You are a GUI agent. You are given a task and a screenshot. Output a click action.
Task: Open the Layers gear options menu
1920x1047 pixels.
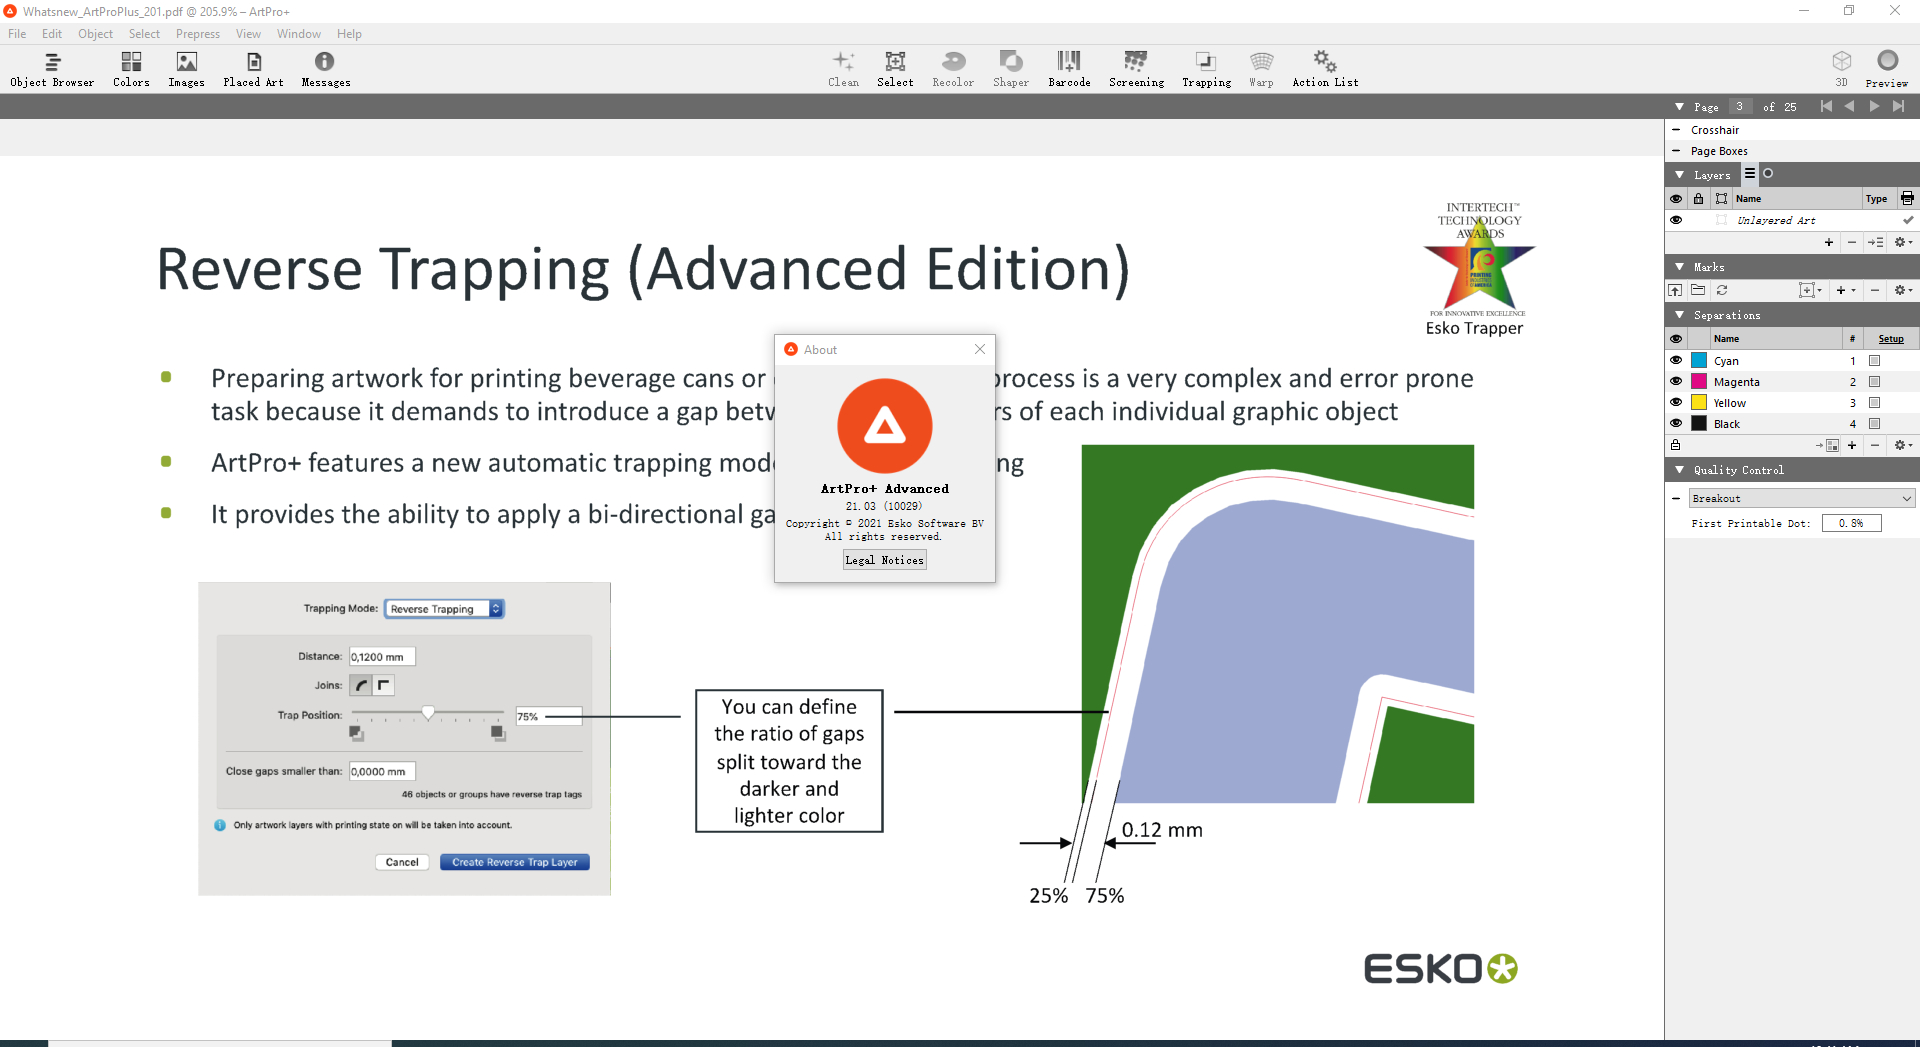(x=1903, y=242)
